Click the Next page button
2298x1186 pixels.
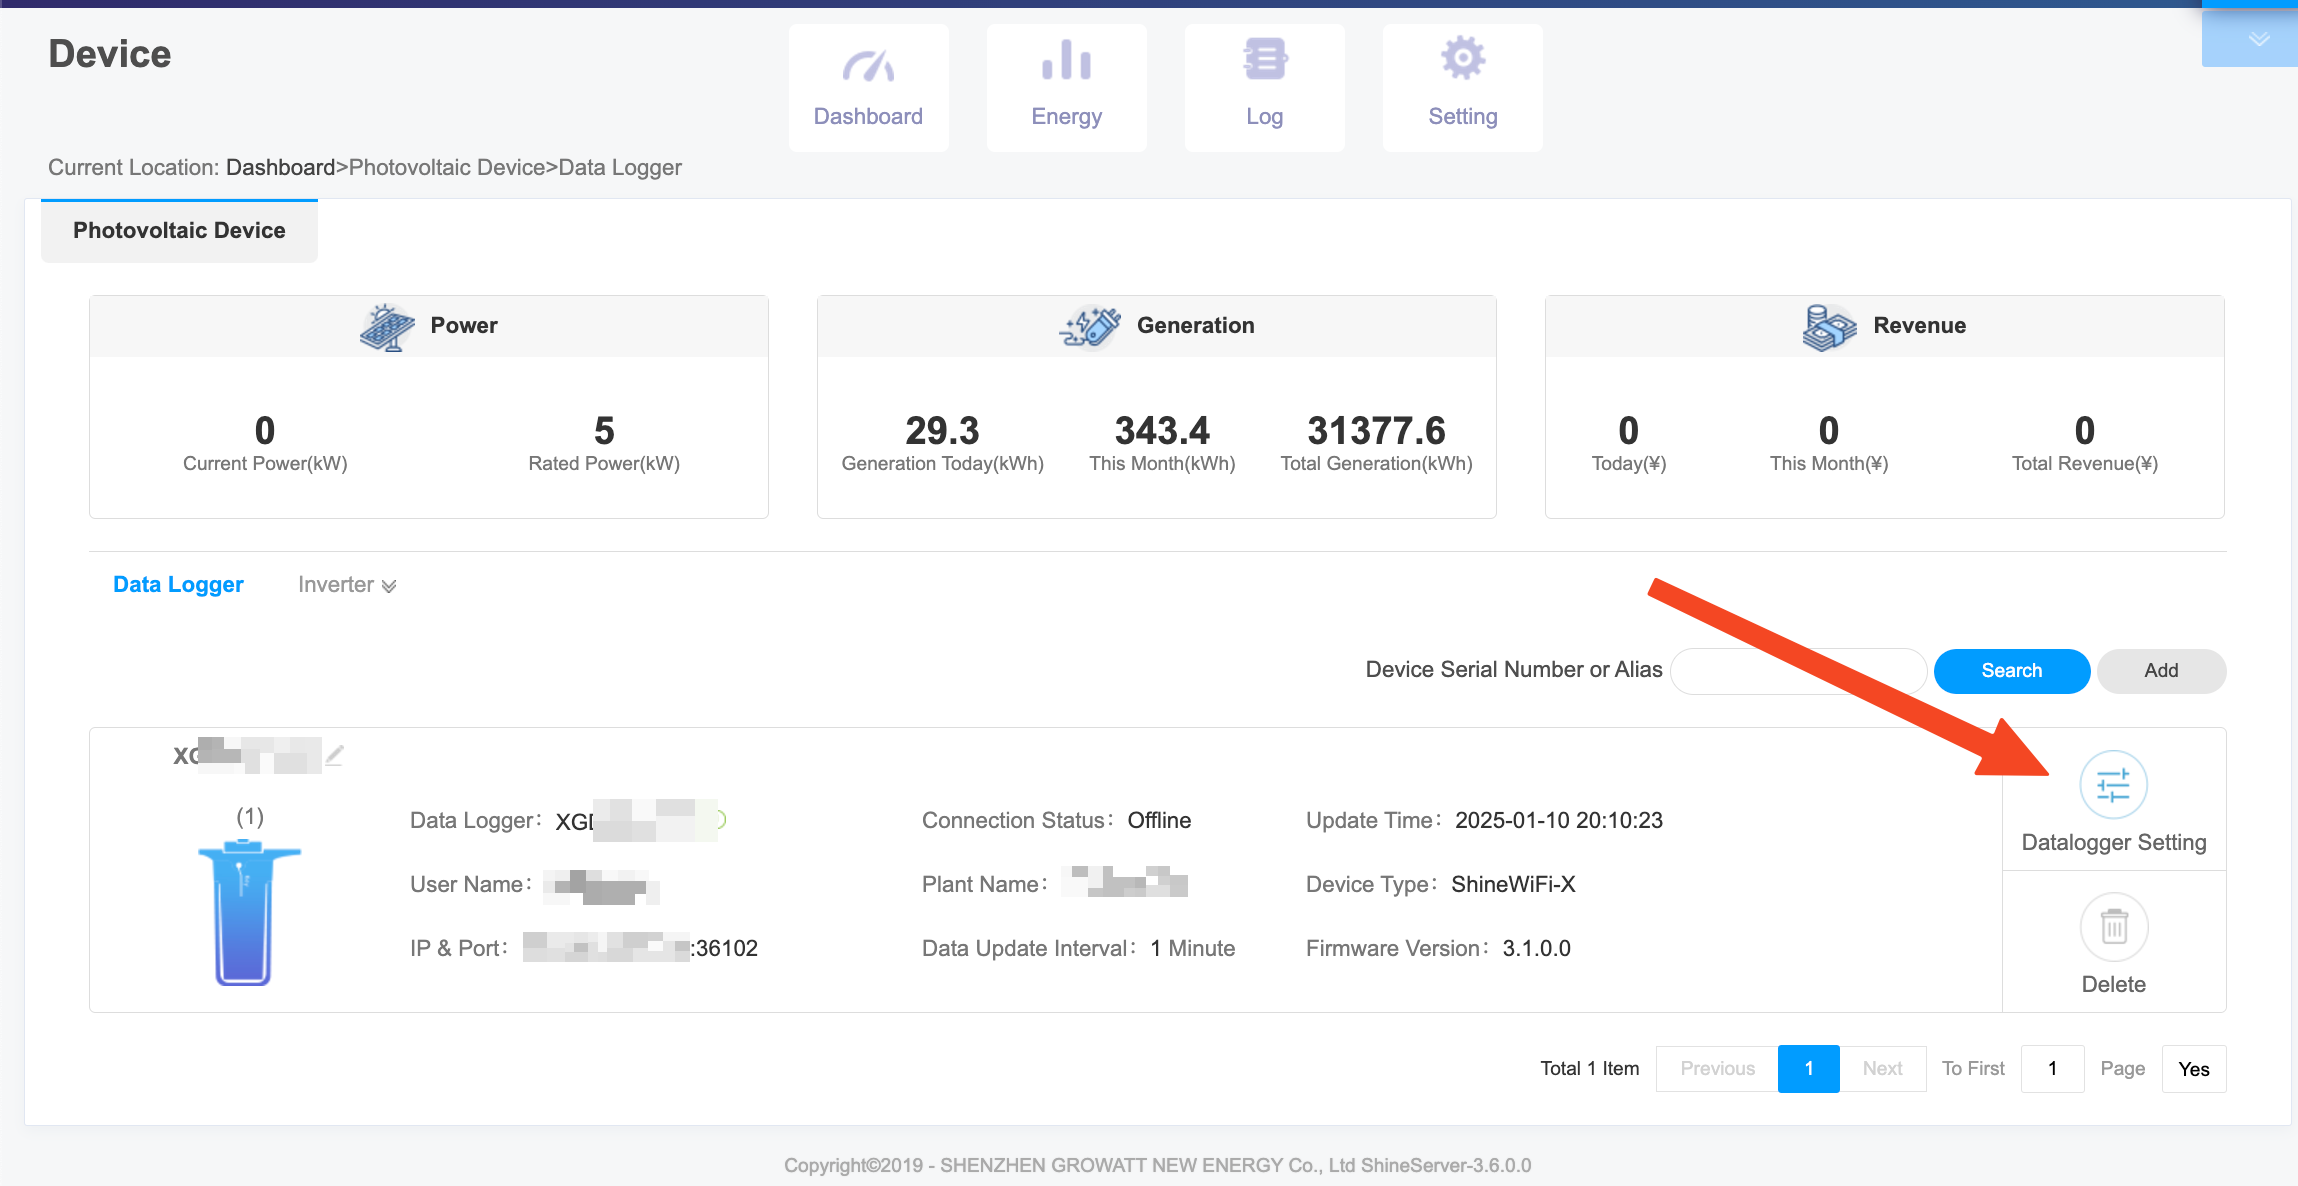(x=1881, y=1069)
